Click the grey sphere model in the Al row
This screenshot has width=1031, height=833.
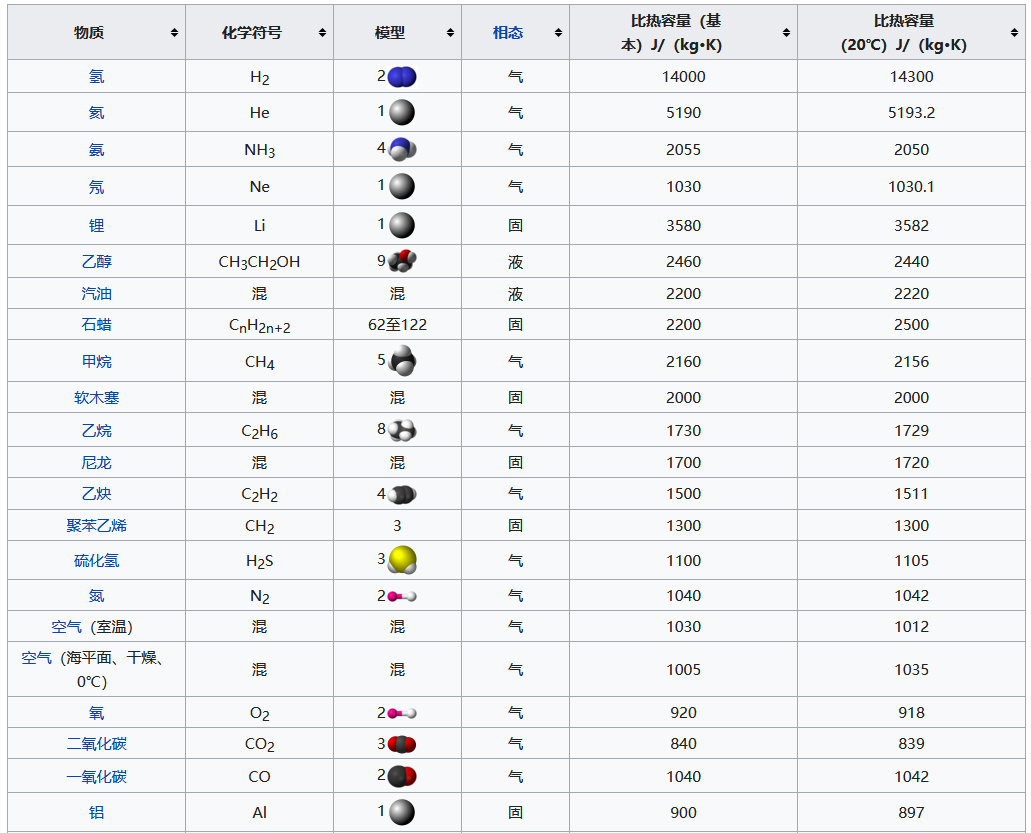pos(402,812)
